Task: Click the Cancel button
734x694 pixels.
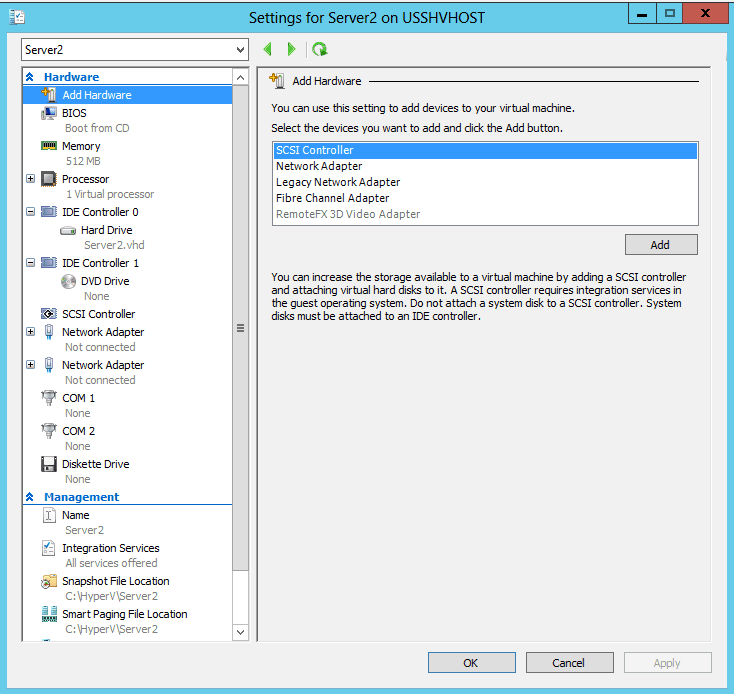Action: tap(569, 663)
